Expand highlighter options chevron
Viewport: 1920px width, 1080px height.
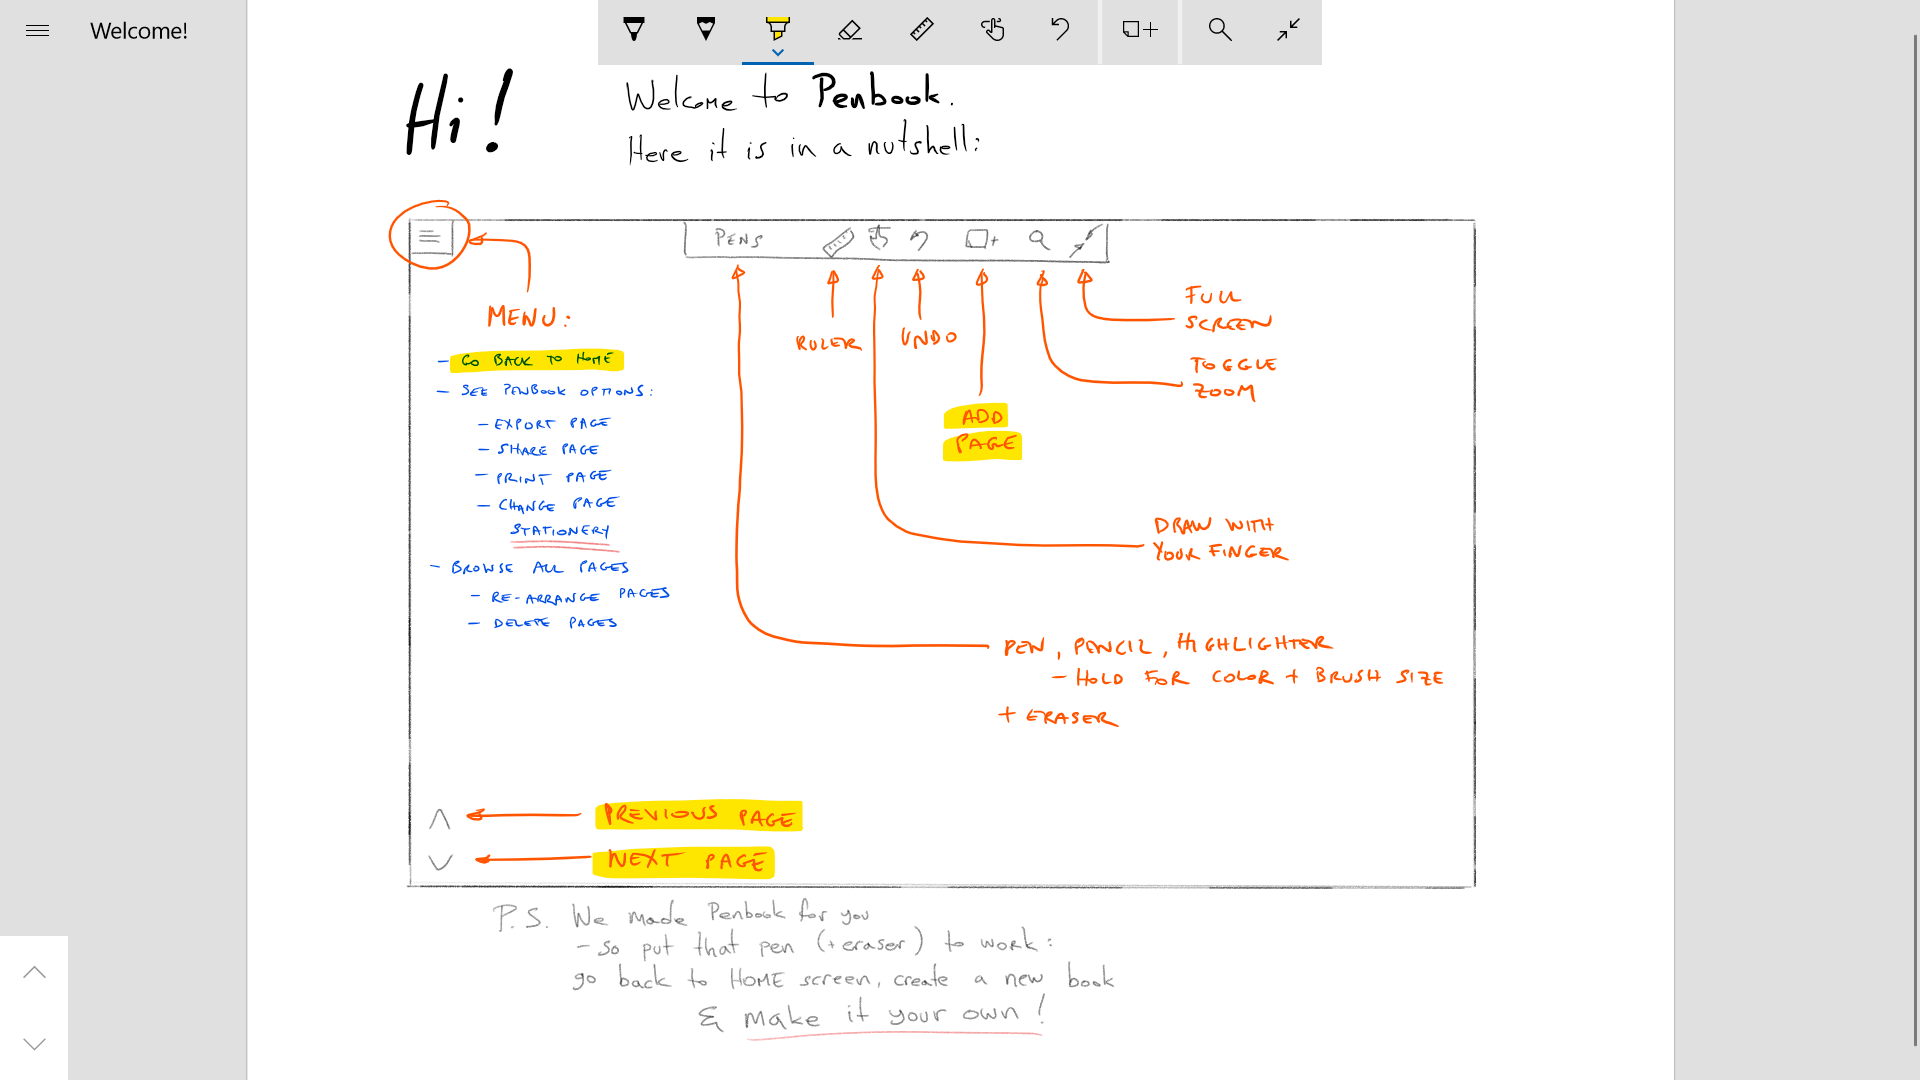[778, 52]
